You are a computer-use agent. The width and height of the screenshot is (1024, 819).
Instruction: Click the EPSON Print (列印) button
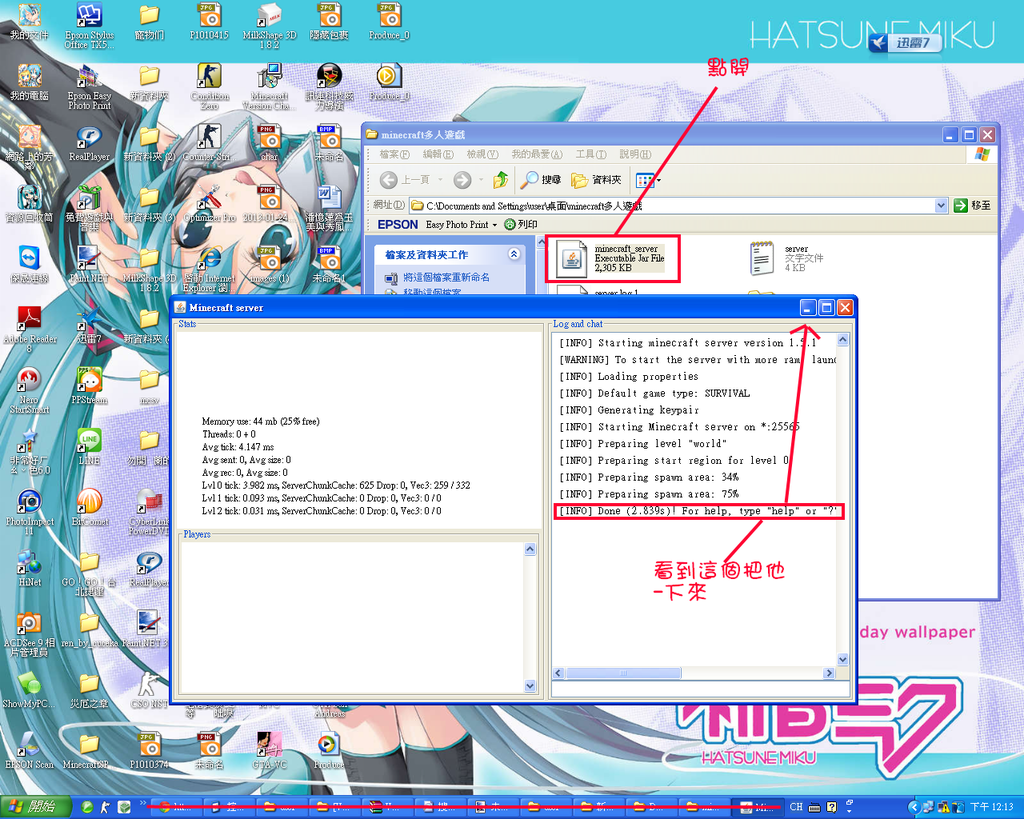tap(520, 225)
